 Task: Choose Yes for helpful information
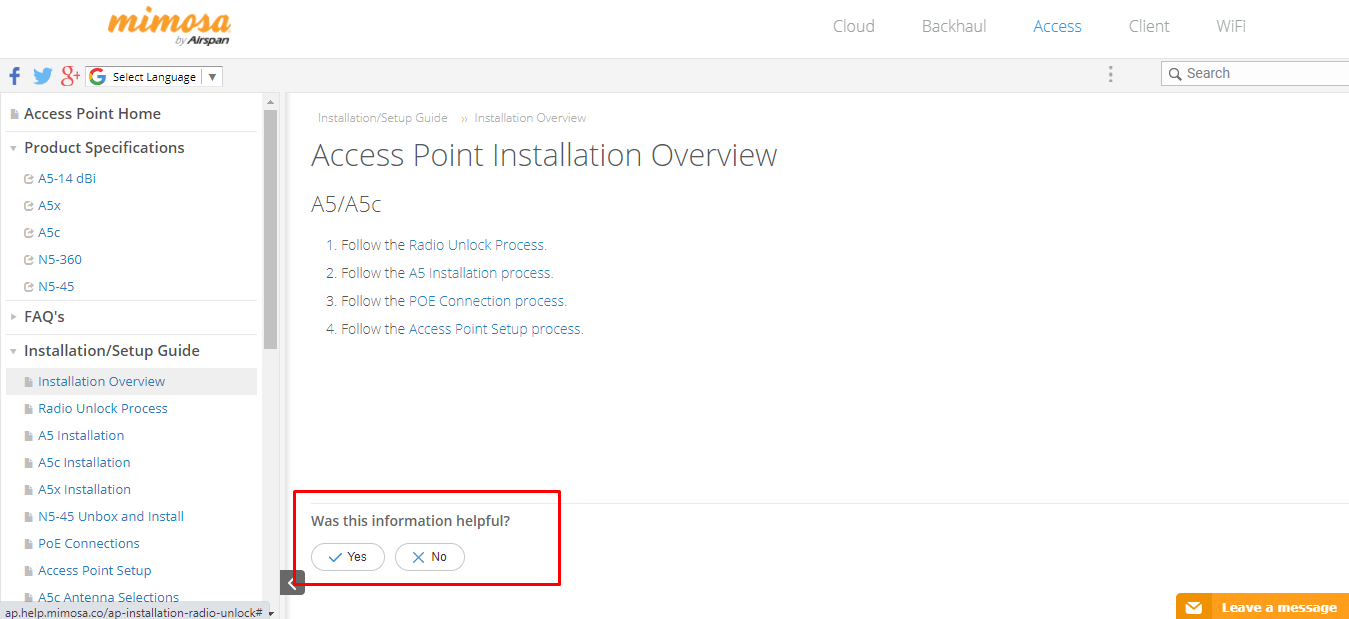point(348,557)
